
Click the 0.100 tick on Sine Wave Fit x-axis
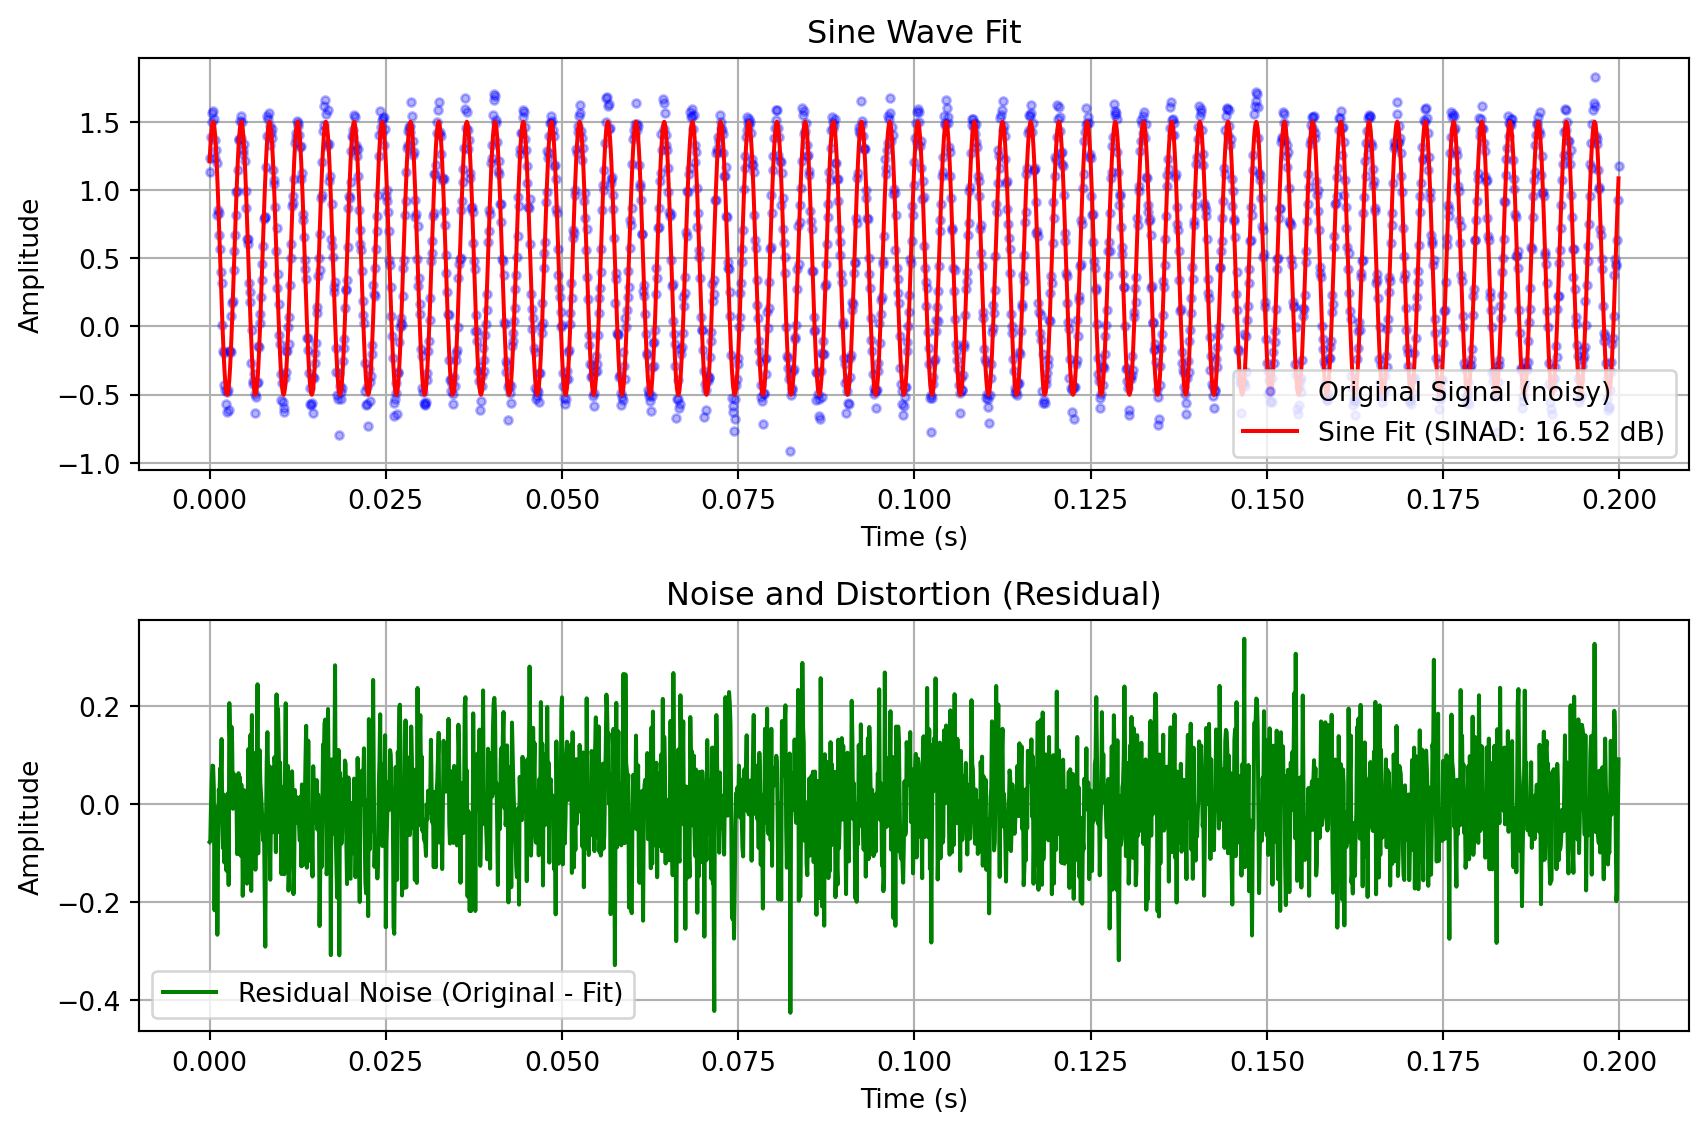[913, 500]
